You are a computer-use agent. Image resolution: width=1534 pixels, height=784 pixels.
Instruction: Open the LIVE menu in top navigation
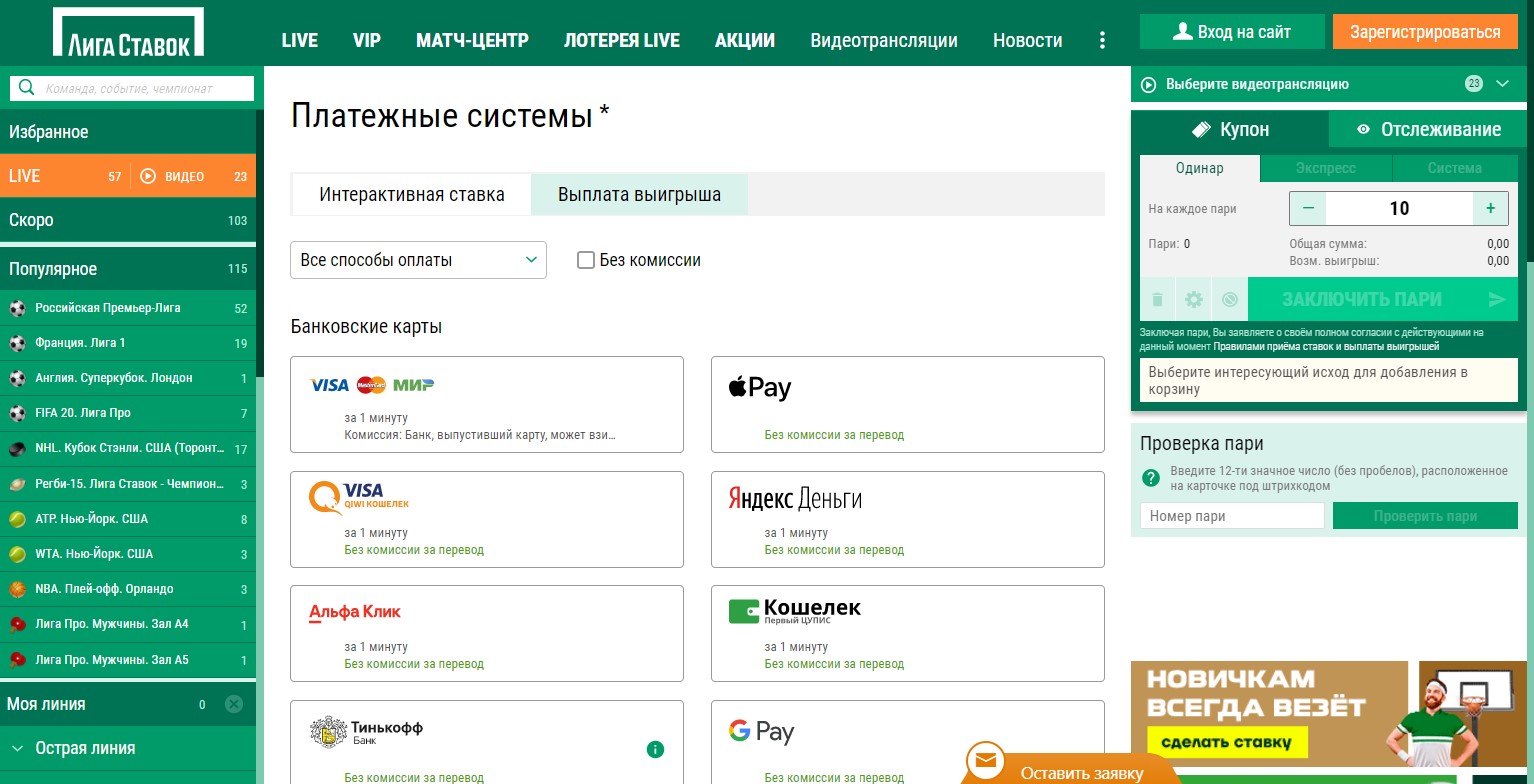(x=300, y=41)
